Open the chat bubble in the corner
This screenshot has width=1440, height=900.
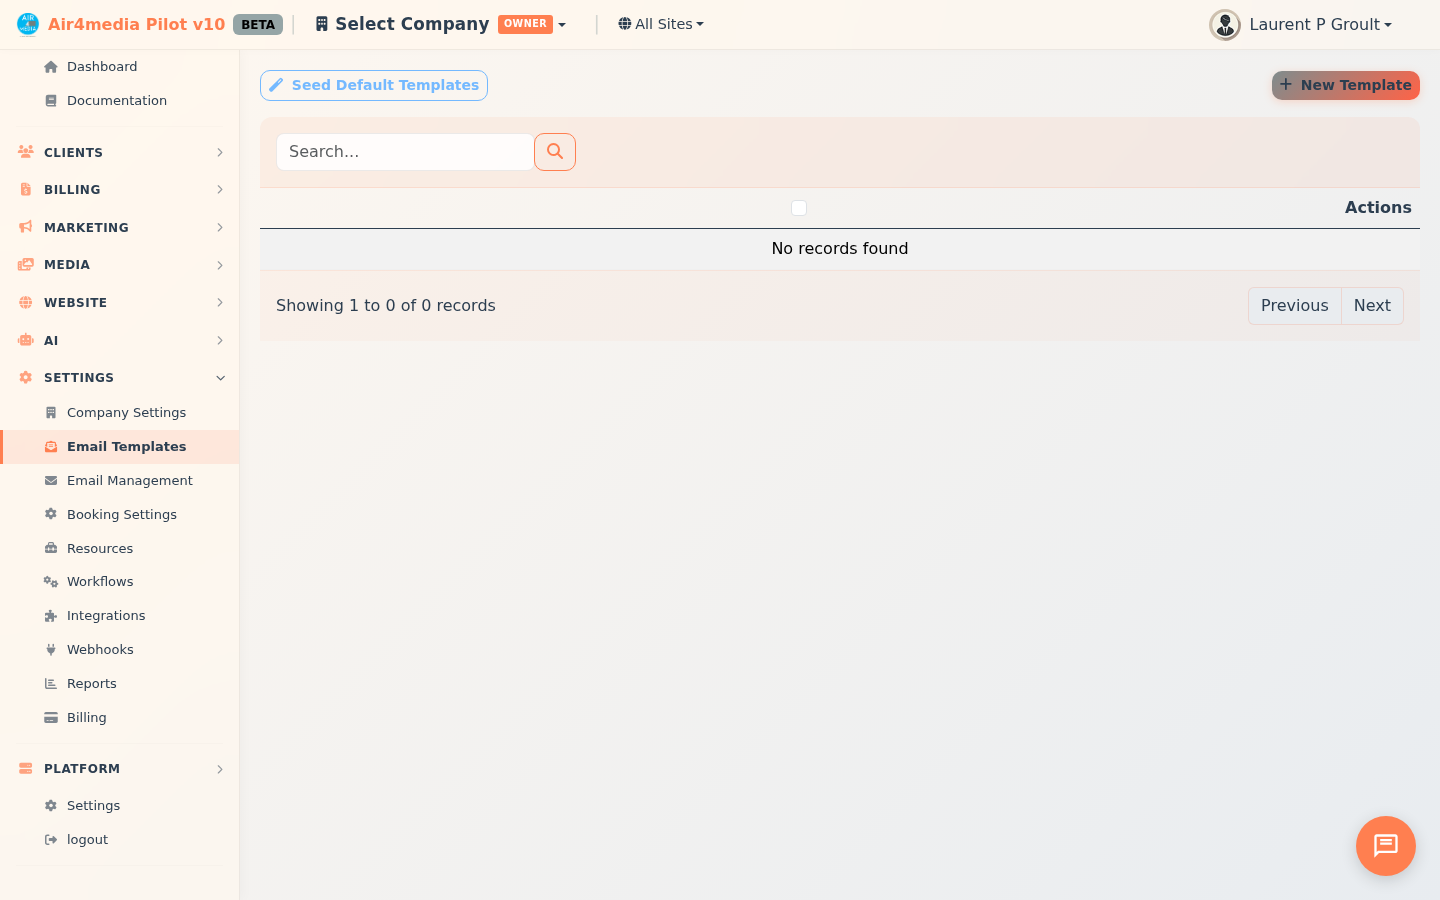pos(1385,846)
